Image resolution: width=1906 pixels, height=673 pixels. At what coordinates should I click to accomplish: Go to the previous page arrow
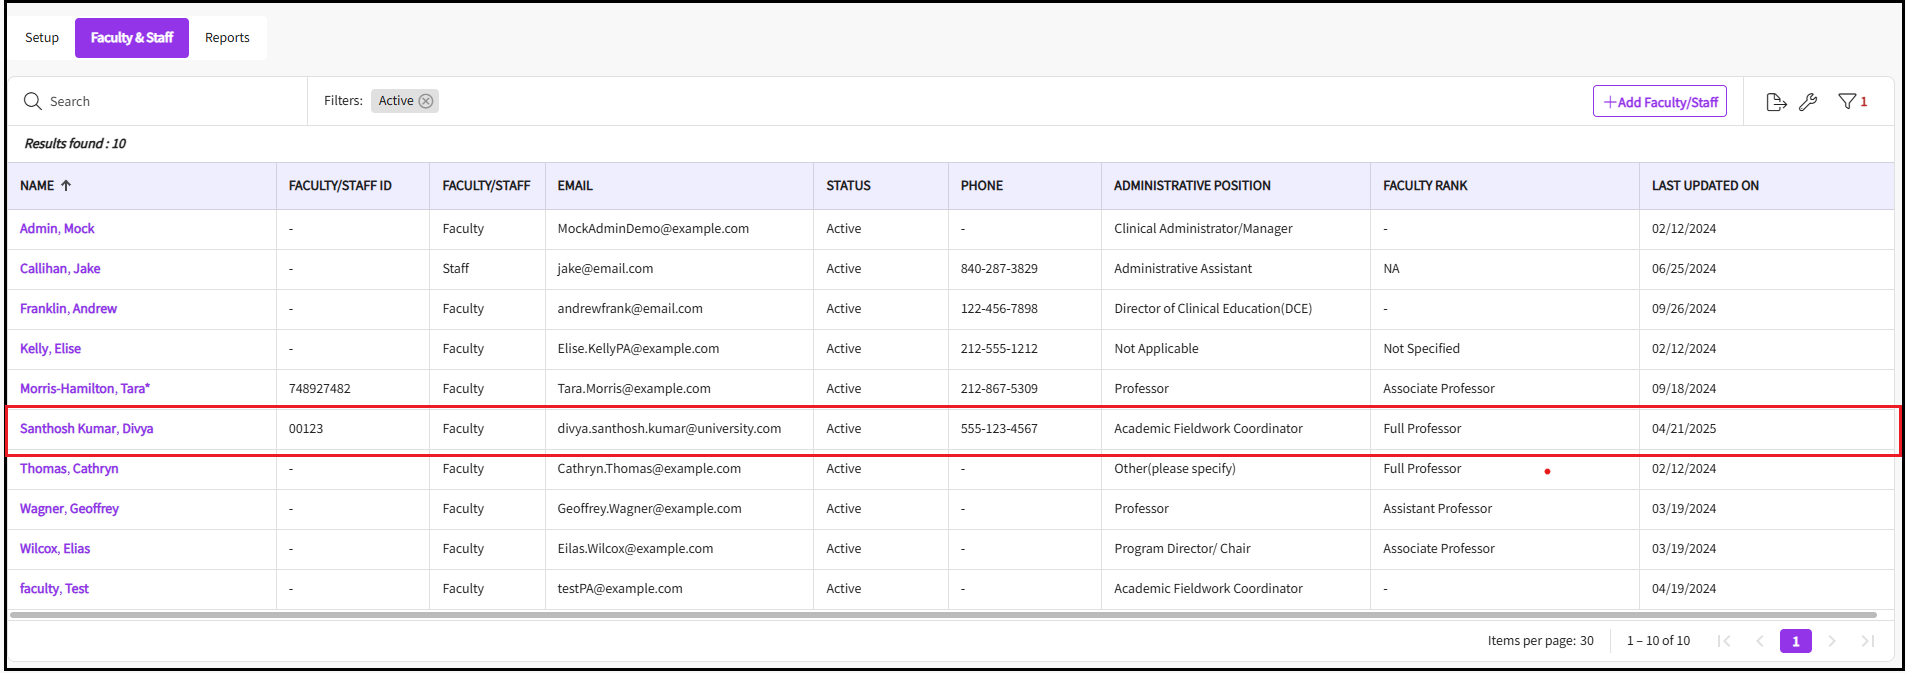(x=1759, y=641)
